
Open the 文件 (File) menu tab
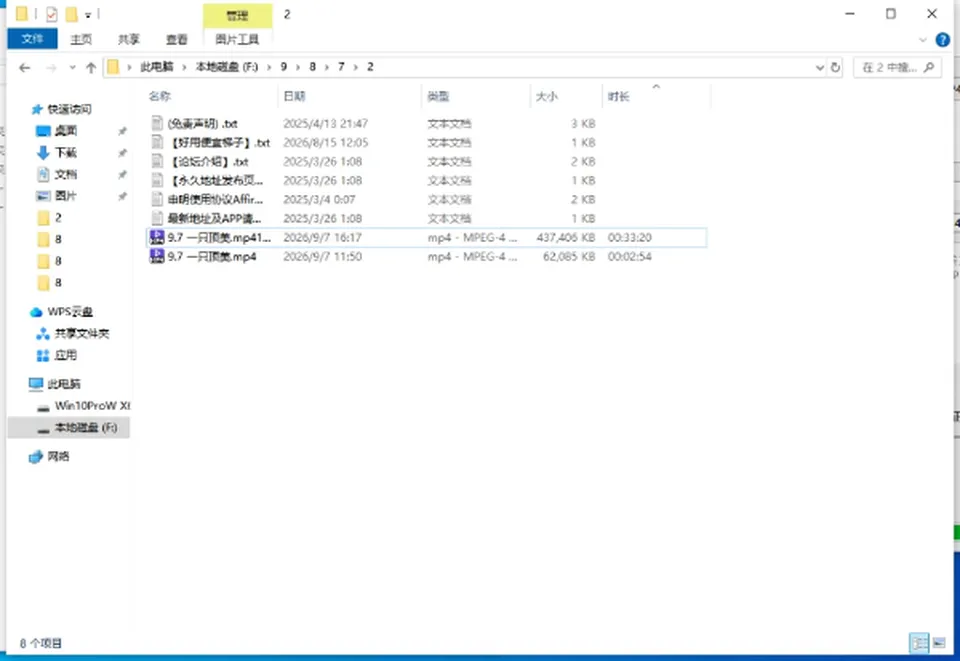tap(32, 39)
